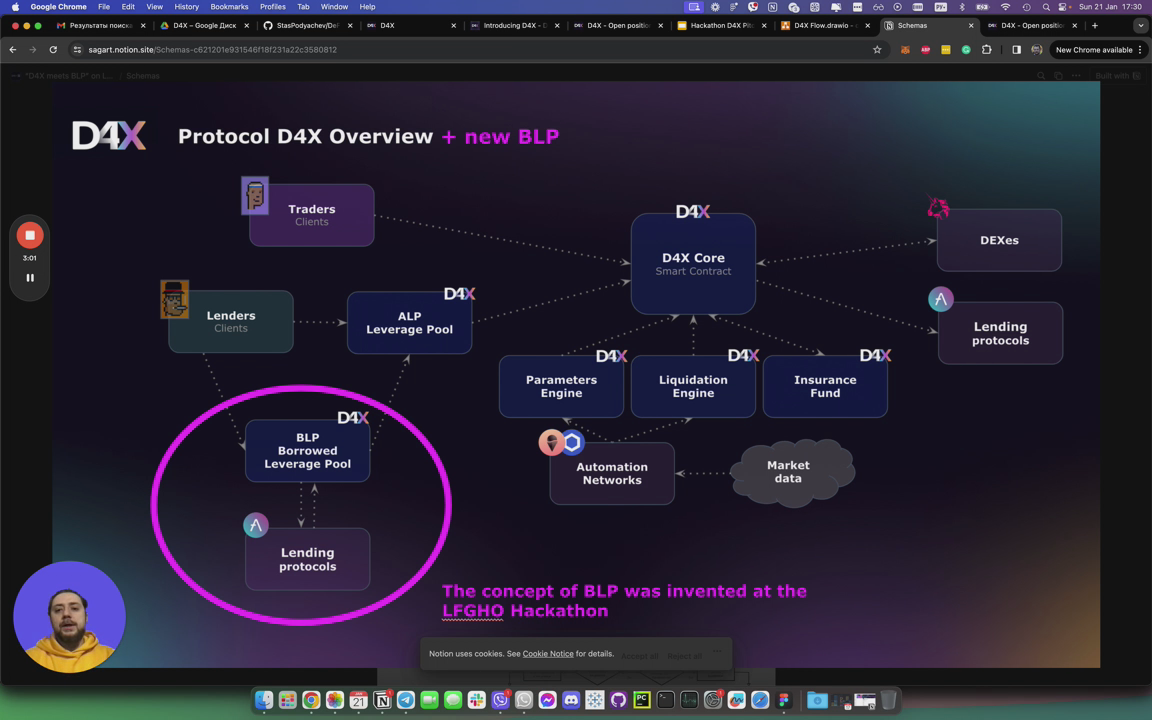
Task: Open Messenger from the Dock
Action: tap(547, 700)
